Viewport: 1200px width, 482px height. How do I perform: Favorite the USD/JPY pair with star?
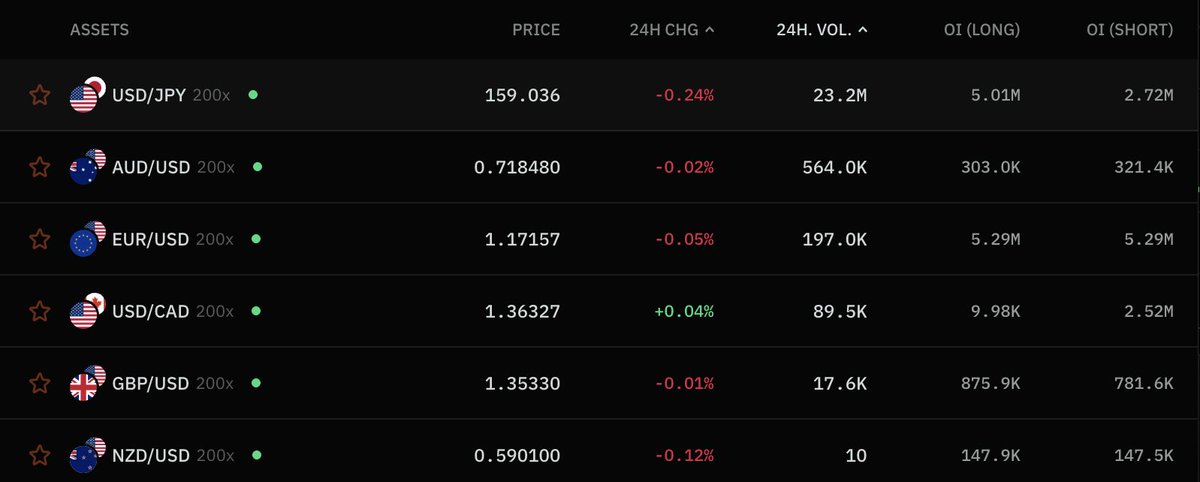coord(39,95)
